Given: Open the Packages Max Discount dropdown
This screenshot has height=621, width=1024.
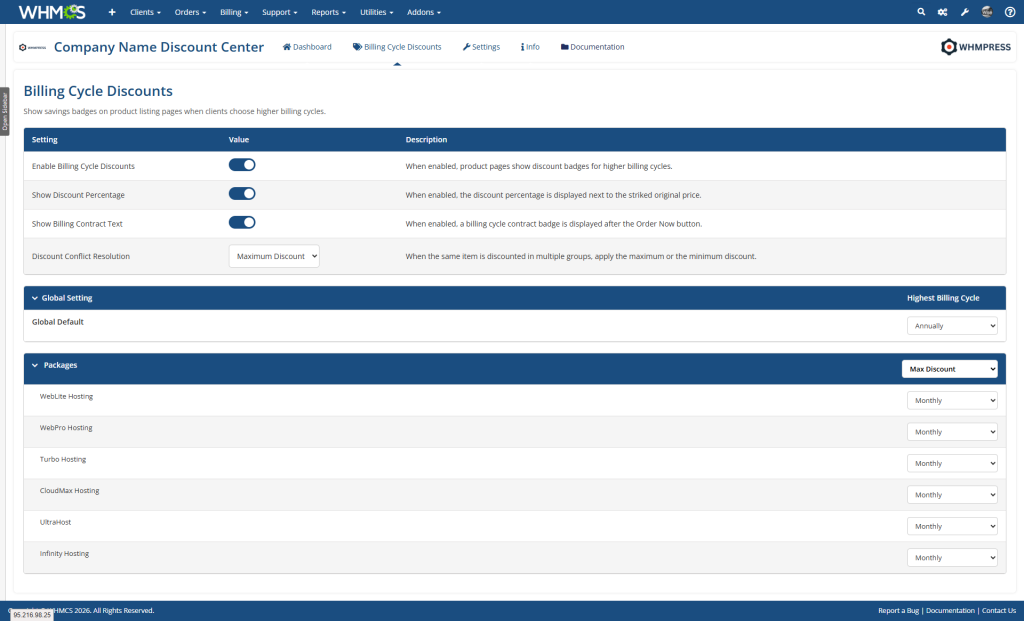Looking at the screenshot, I should coord(950,369).
